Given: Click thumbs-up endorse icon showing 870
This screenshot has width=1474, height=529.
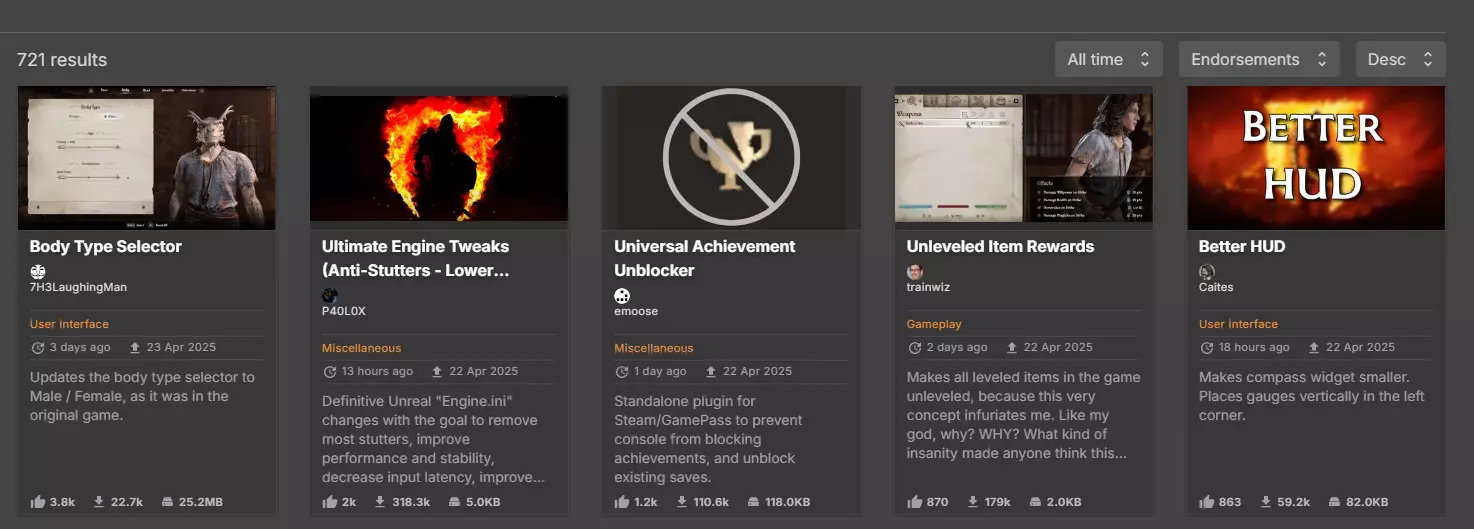Looking at the screenshot, I should point(915,501).
